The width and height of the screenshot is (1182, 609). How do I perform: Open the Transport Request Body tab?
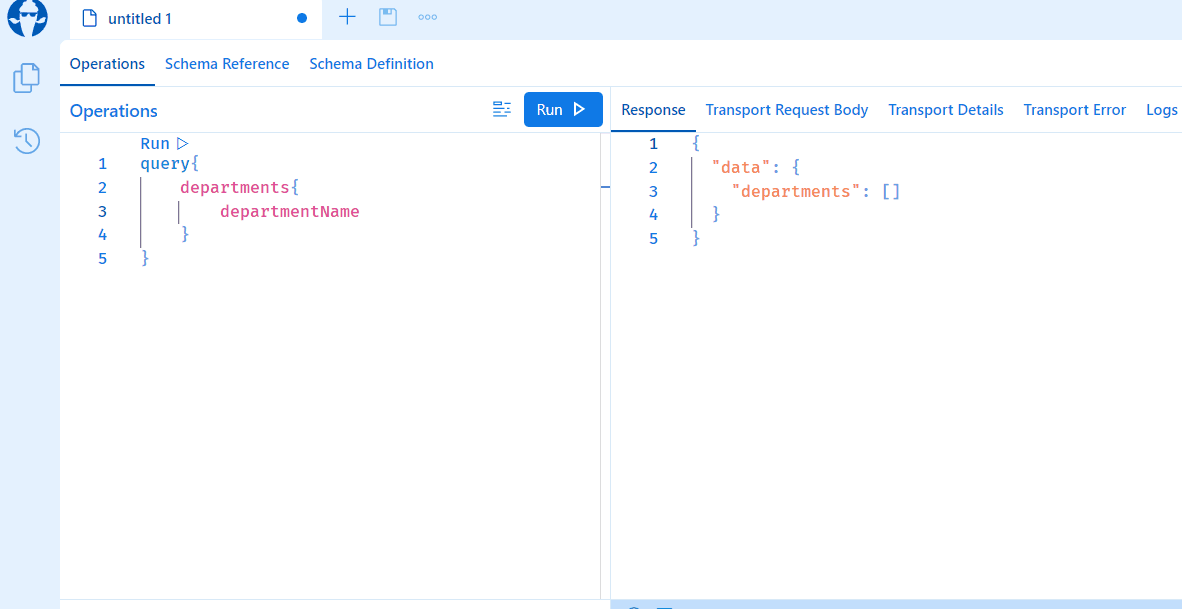(x=787, y=110)
